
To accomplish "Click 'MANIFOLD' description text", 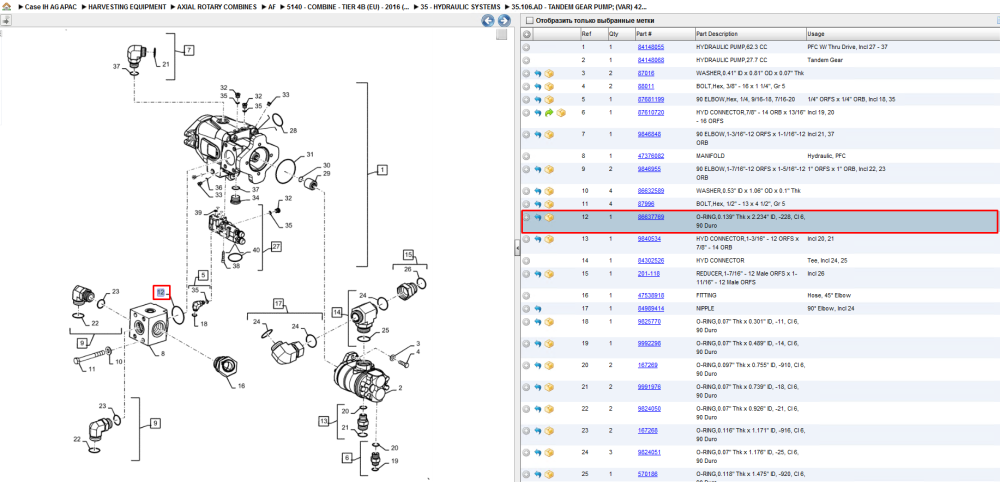I will (x=710, y=156).
